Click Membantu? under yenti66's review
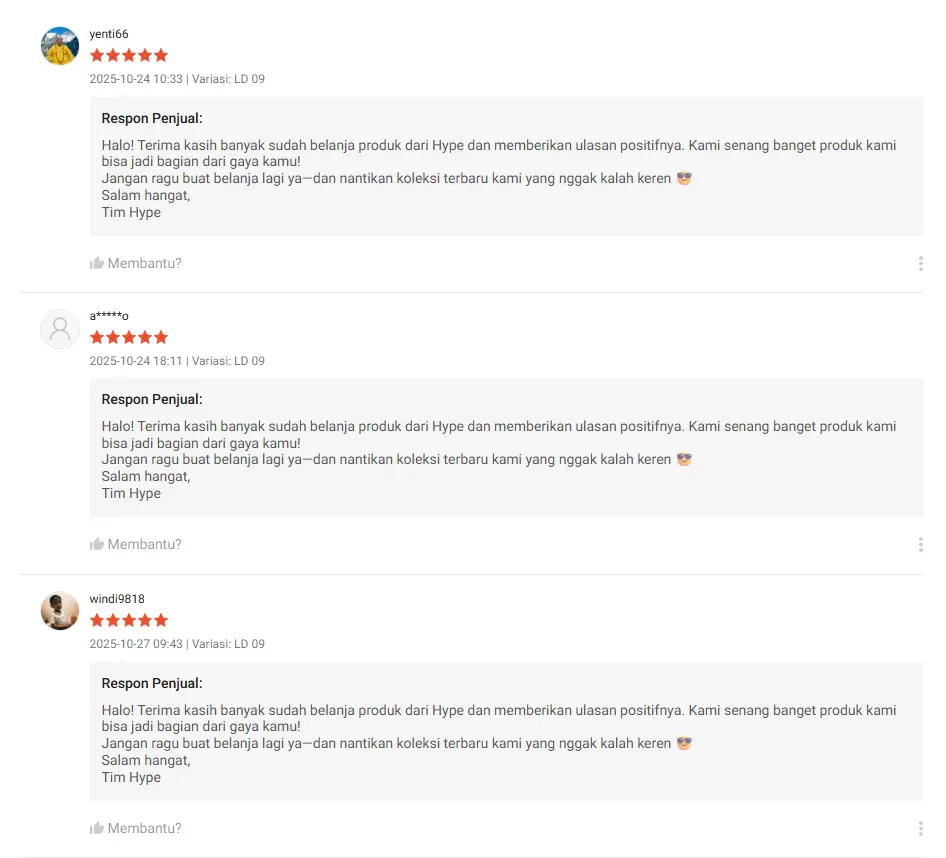Viewport: 946px width, 858px height. [144, 264]
